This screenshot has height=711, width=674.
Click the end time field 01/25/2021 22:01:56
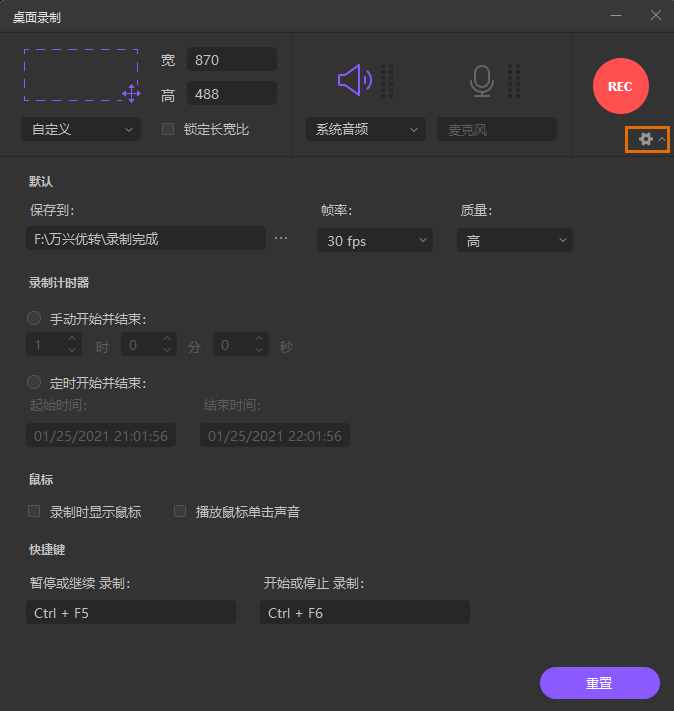275,435
